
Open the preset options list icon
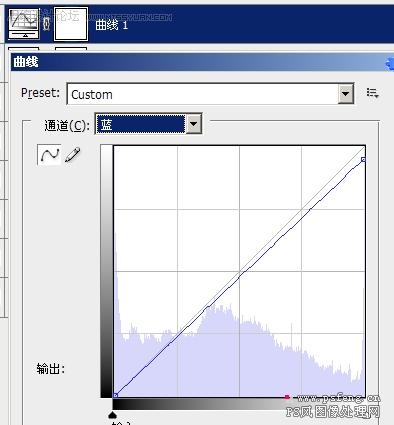pos(372,93)
